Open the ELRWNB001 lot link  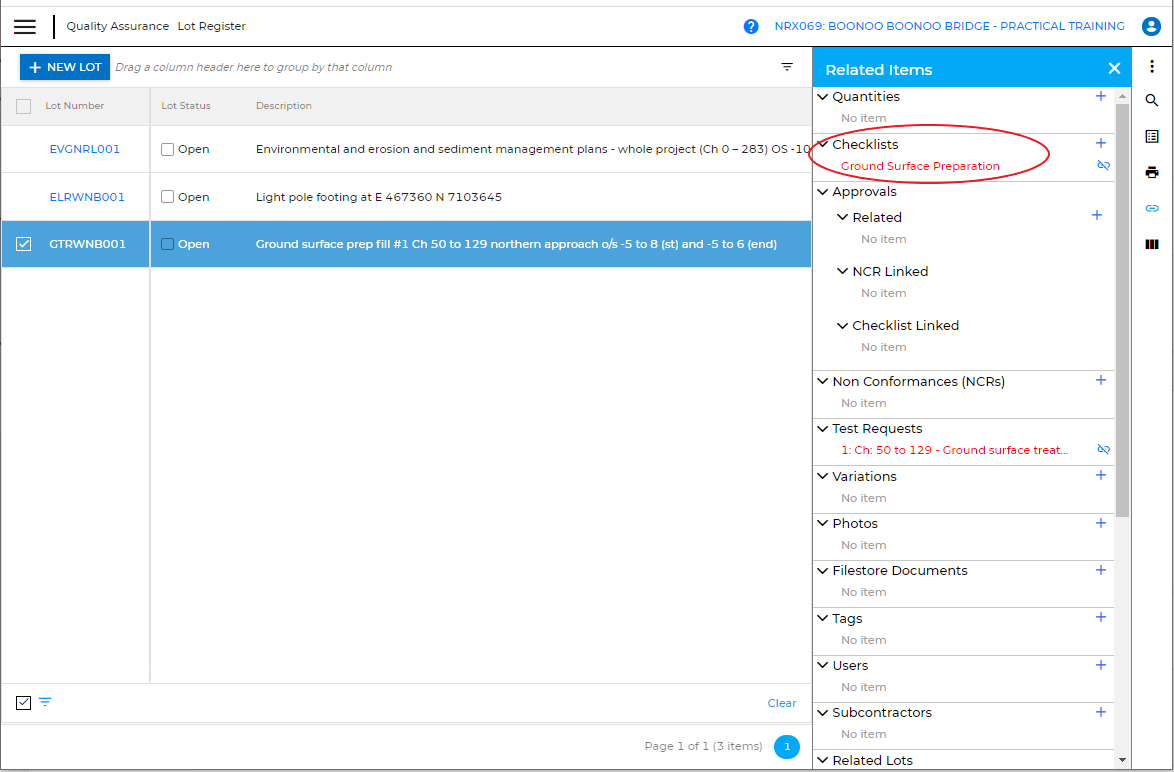click(x=87, y=197)
